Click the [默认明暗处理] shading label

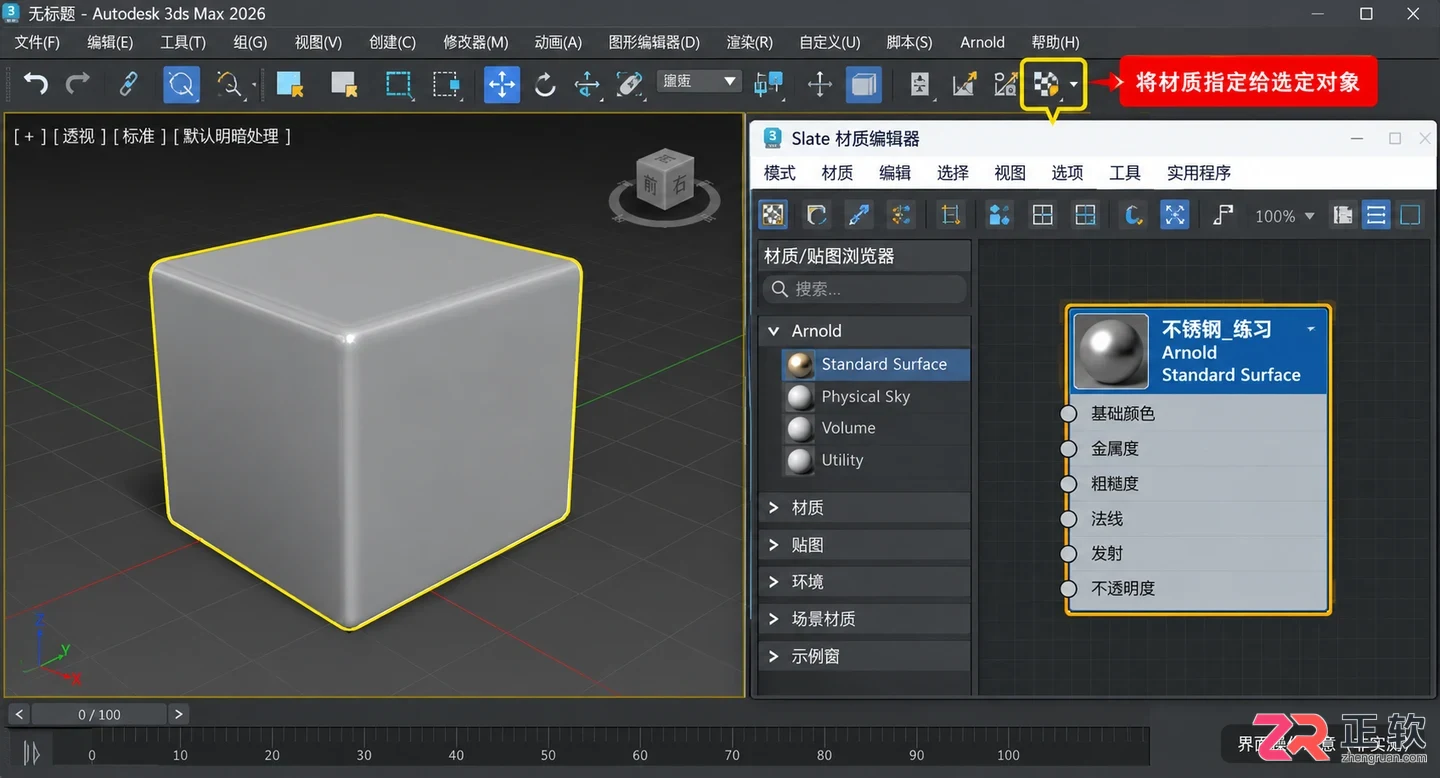pos(232,136)
